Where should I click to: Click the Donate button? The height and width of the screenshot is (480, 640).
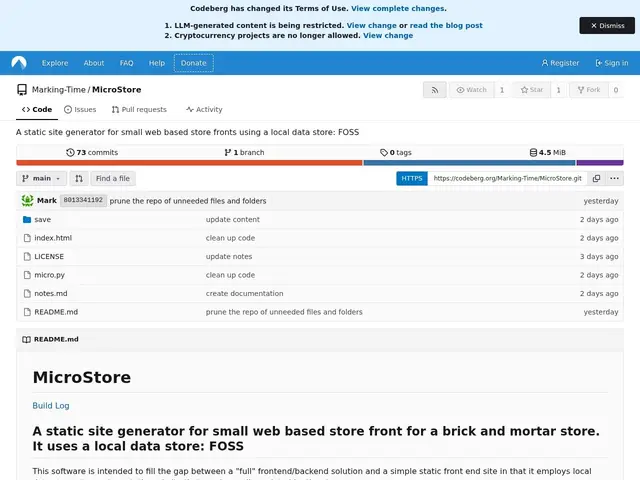click(193, 63)
